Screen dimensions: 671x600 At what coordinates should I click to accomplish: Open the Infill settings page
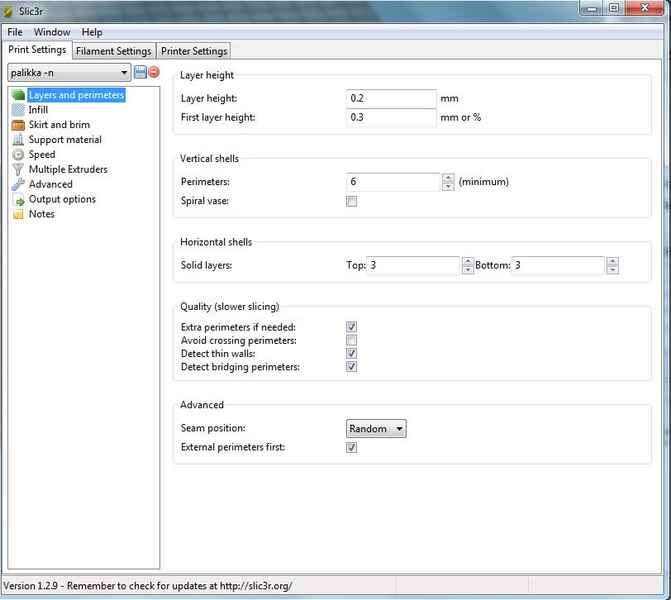pyautogui.click(x=38, y=110)
